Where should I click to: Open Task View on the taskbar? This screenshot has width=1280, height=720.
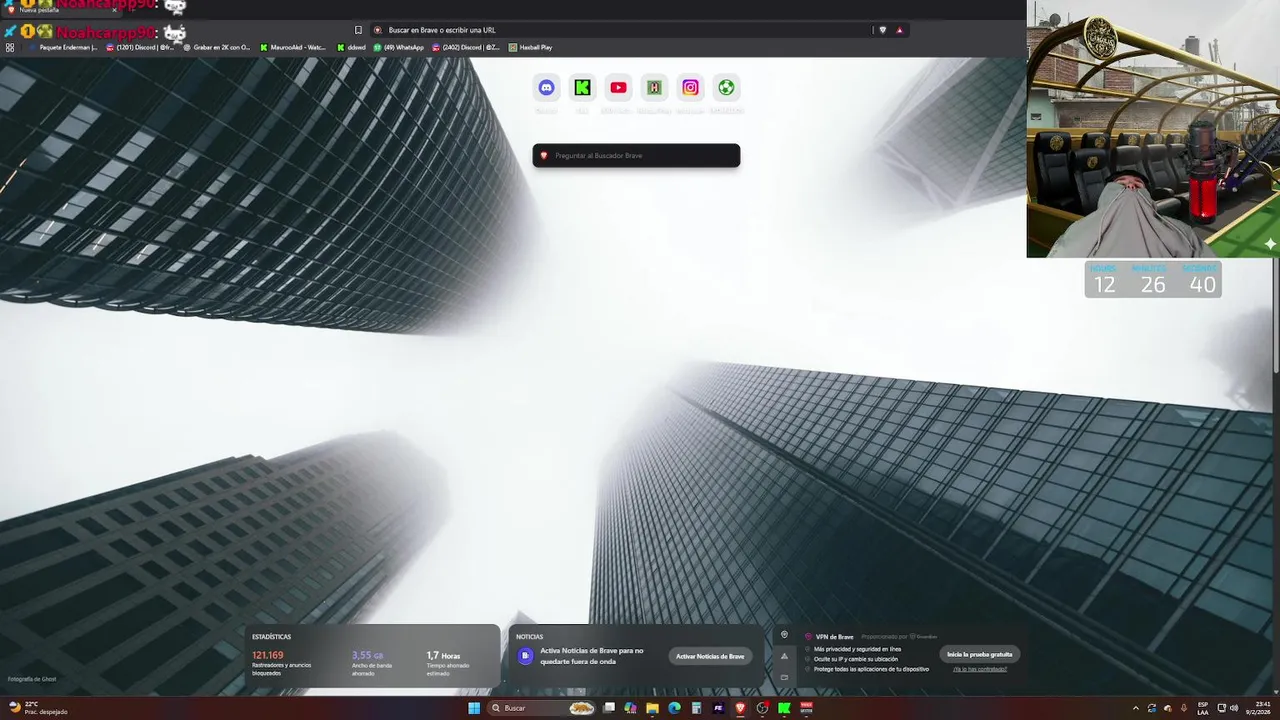click(609, 708)
